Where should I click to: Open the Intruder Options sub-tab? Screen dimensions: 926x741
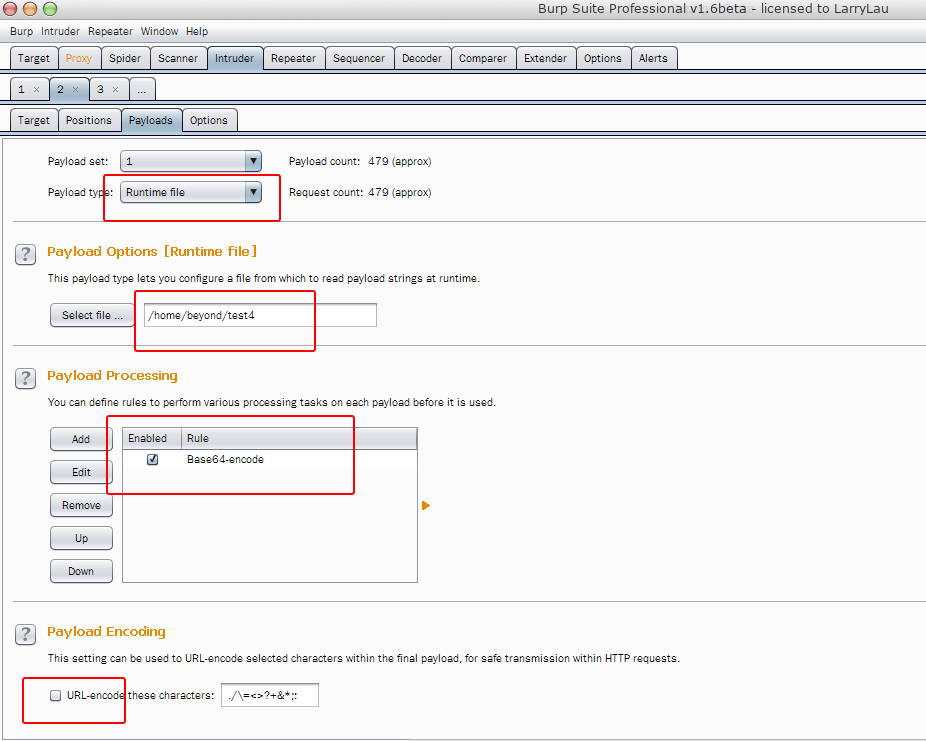pyautogui.click(x=209, y=120)
